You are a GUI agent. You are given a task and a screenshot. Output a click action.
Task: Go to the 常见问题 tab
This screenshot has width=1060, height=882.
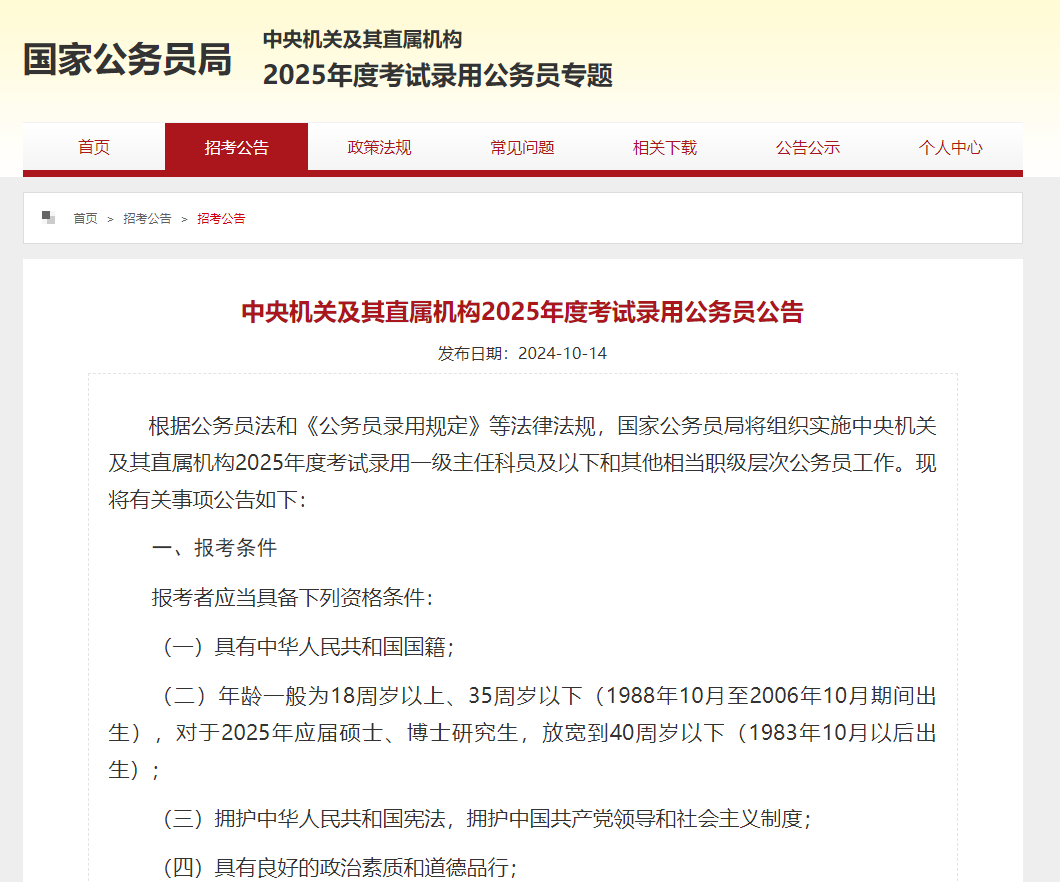point(522,147)
